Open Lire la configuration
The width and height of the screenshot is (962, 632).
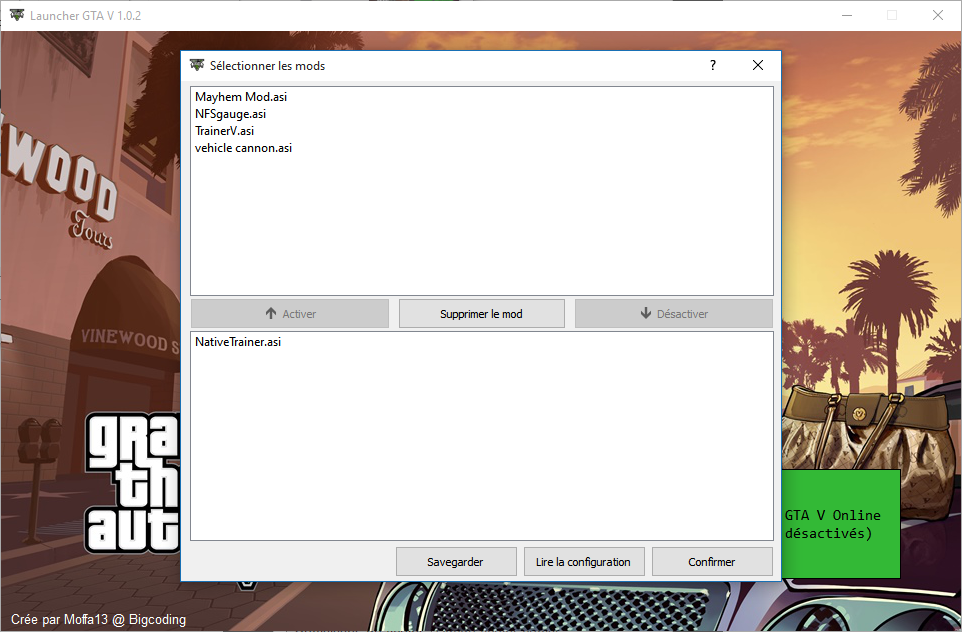(x=583, y=562)
